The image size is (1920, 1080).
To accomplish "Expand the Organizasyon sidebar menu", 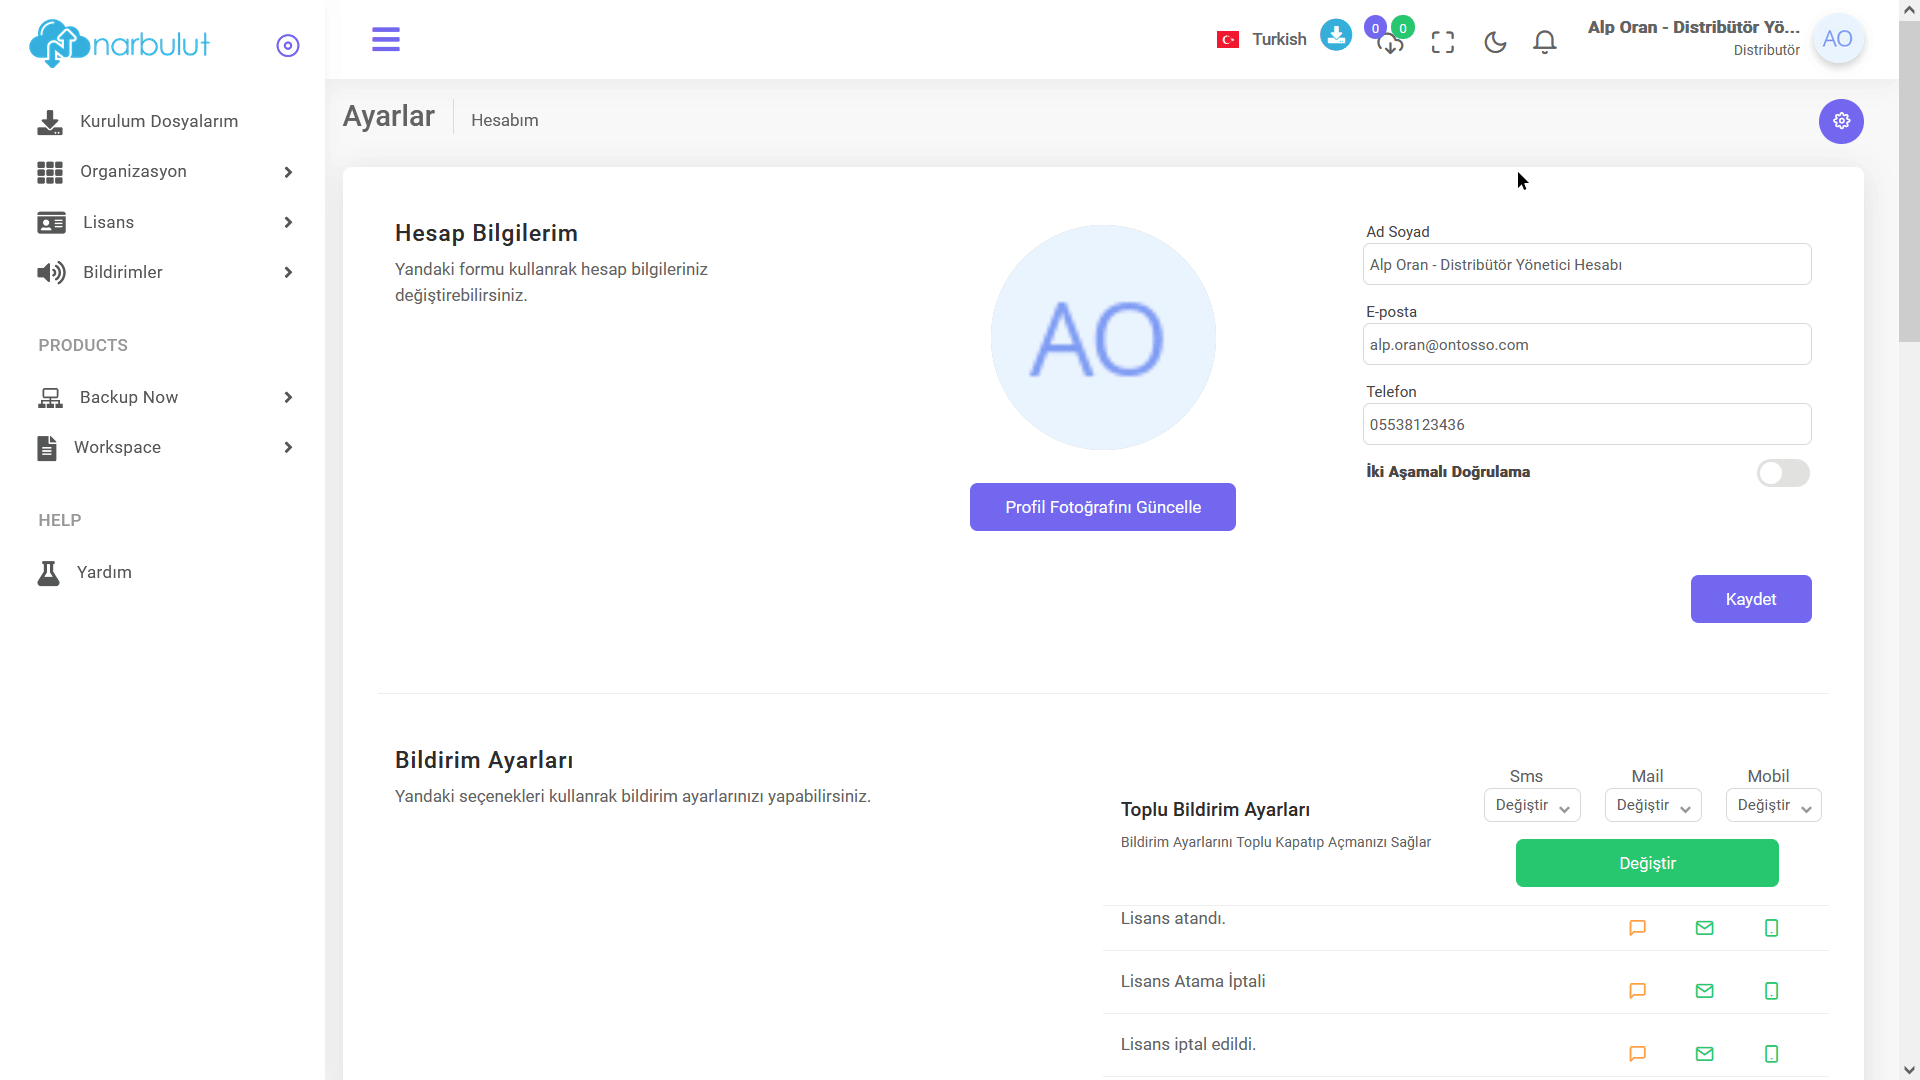I will (x=165, y=172).
